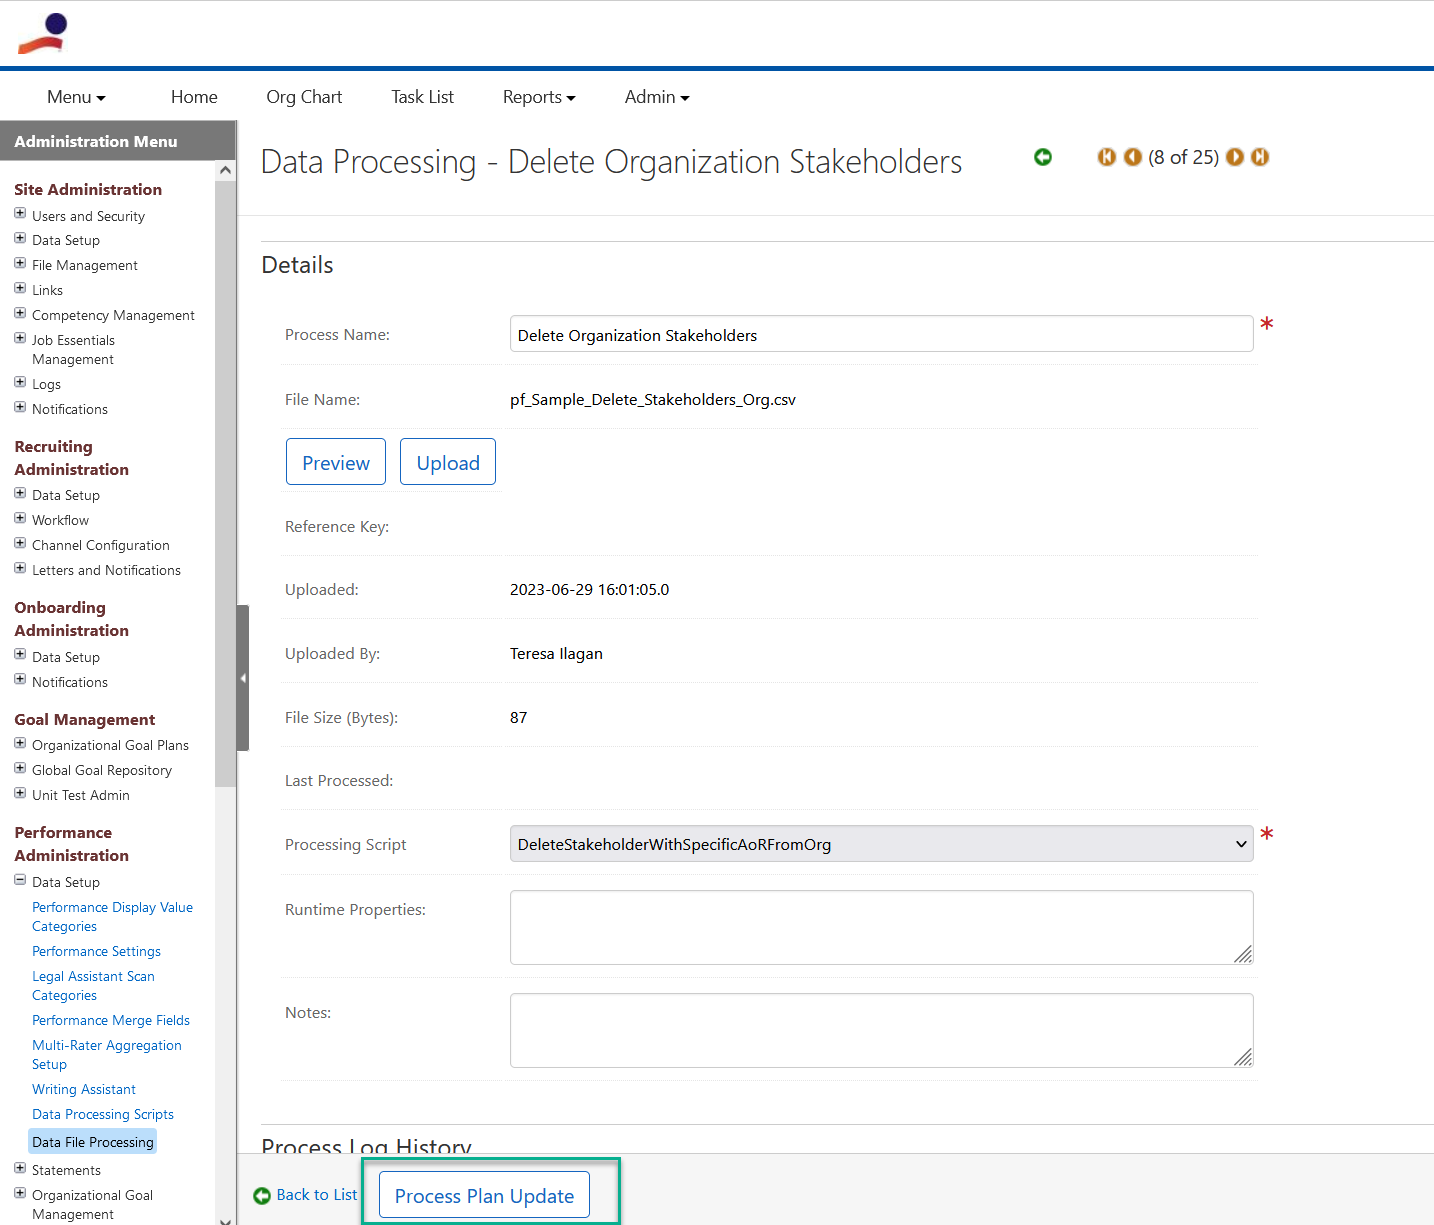The width and height of the screenshot is (1434, 1225).
Task: Open Org Chart
Action: [x=304, y=97]
